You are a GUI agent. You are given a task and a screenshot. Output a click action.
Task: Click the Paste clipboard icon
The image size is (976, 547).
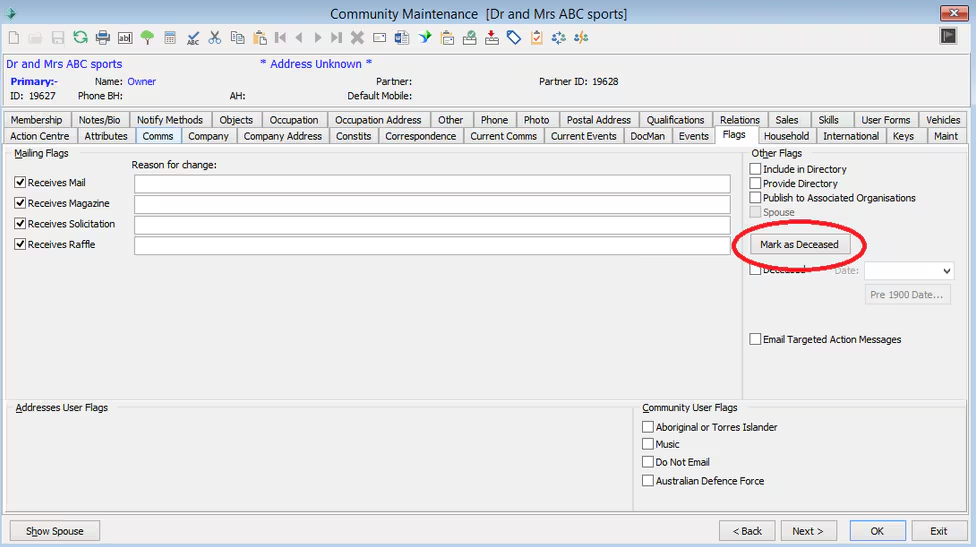[260, 38]
